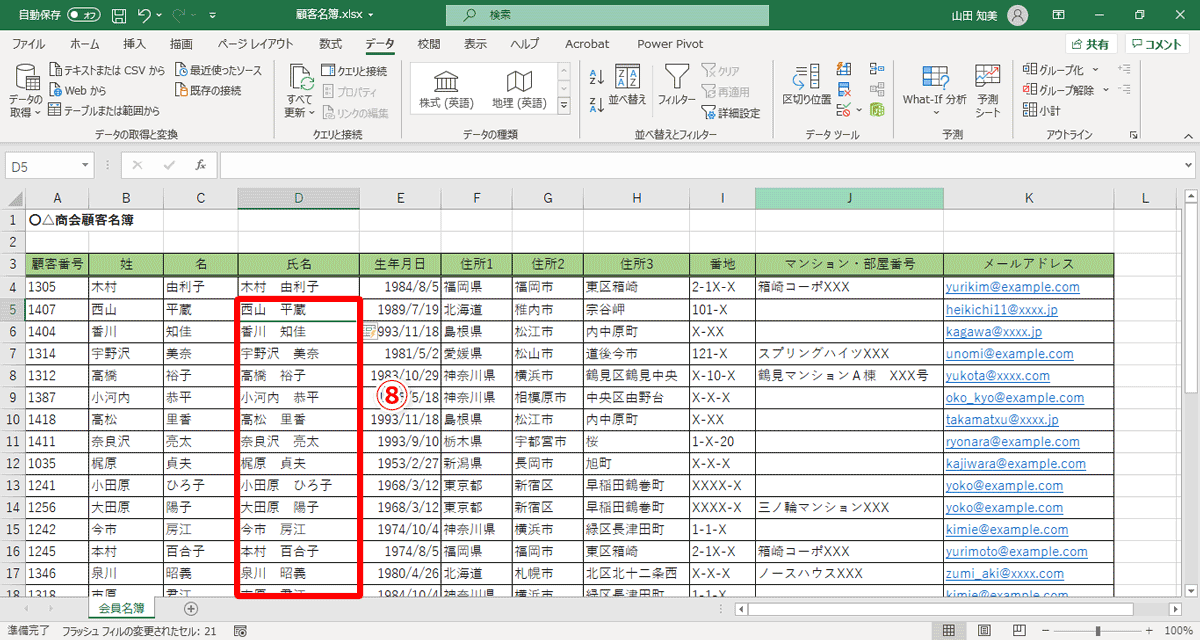
Task: Click the Flash Fill icon in Data Tools
Action: tap(843, 70)
